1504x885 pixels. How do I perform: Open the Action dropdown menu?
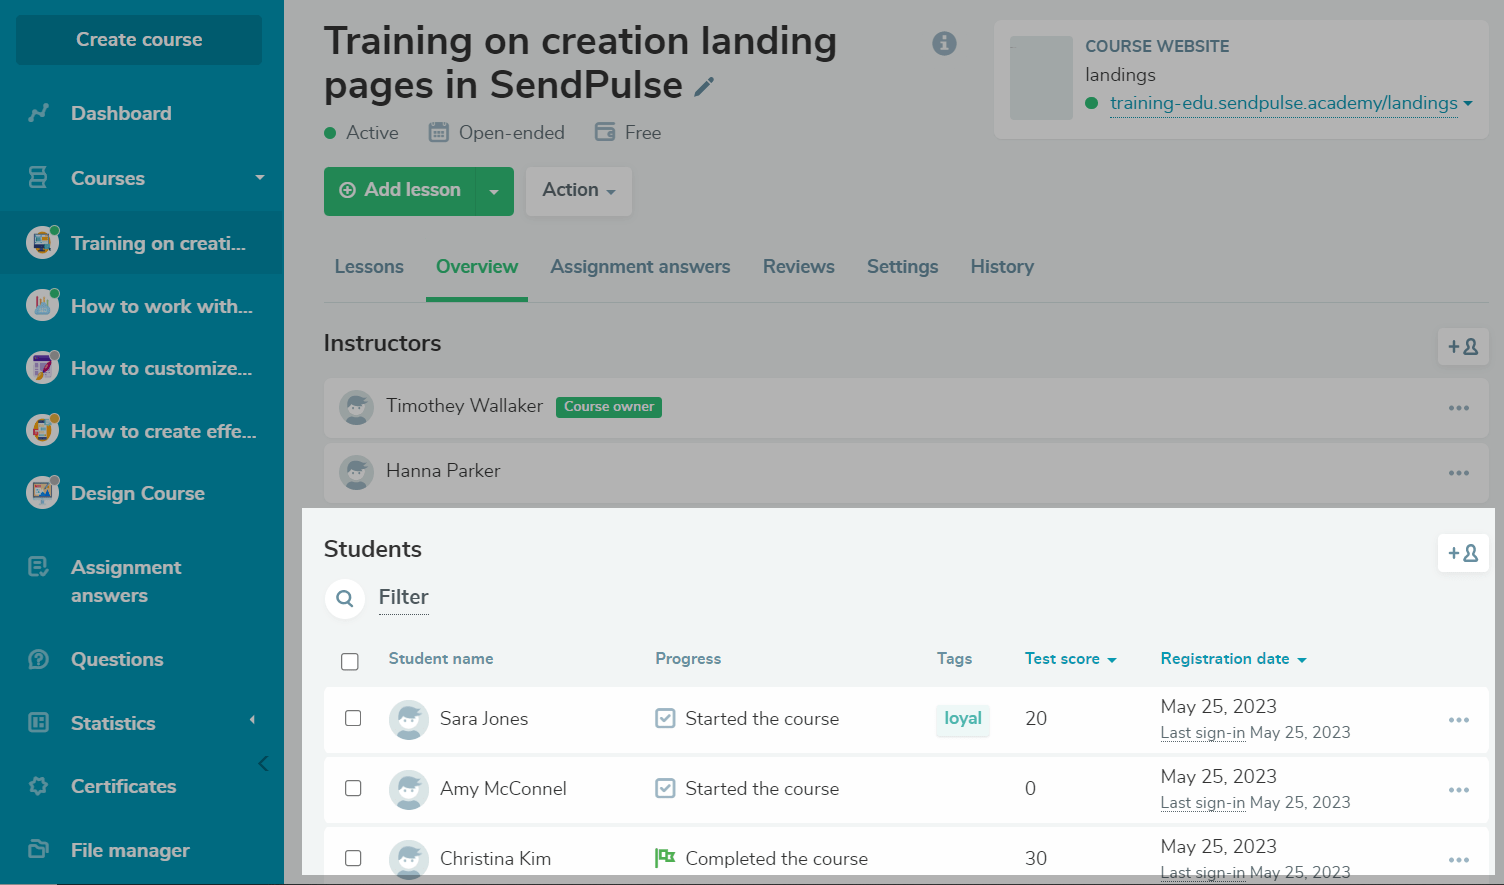[578, 191]
